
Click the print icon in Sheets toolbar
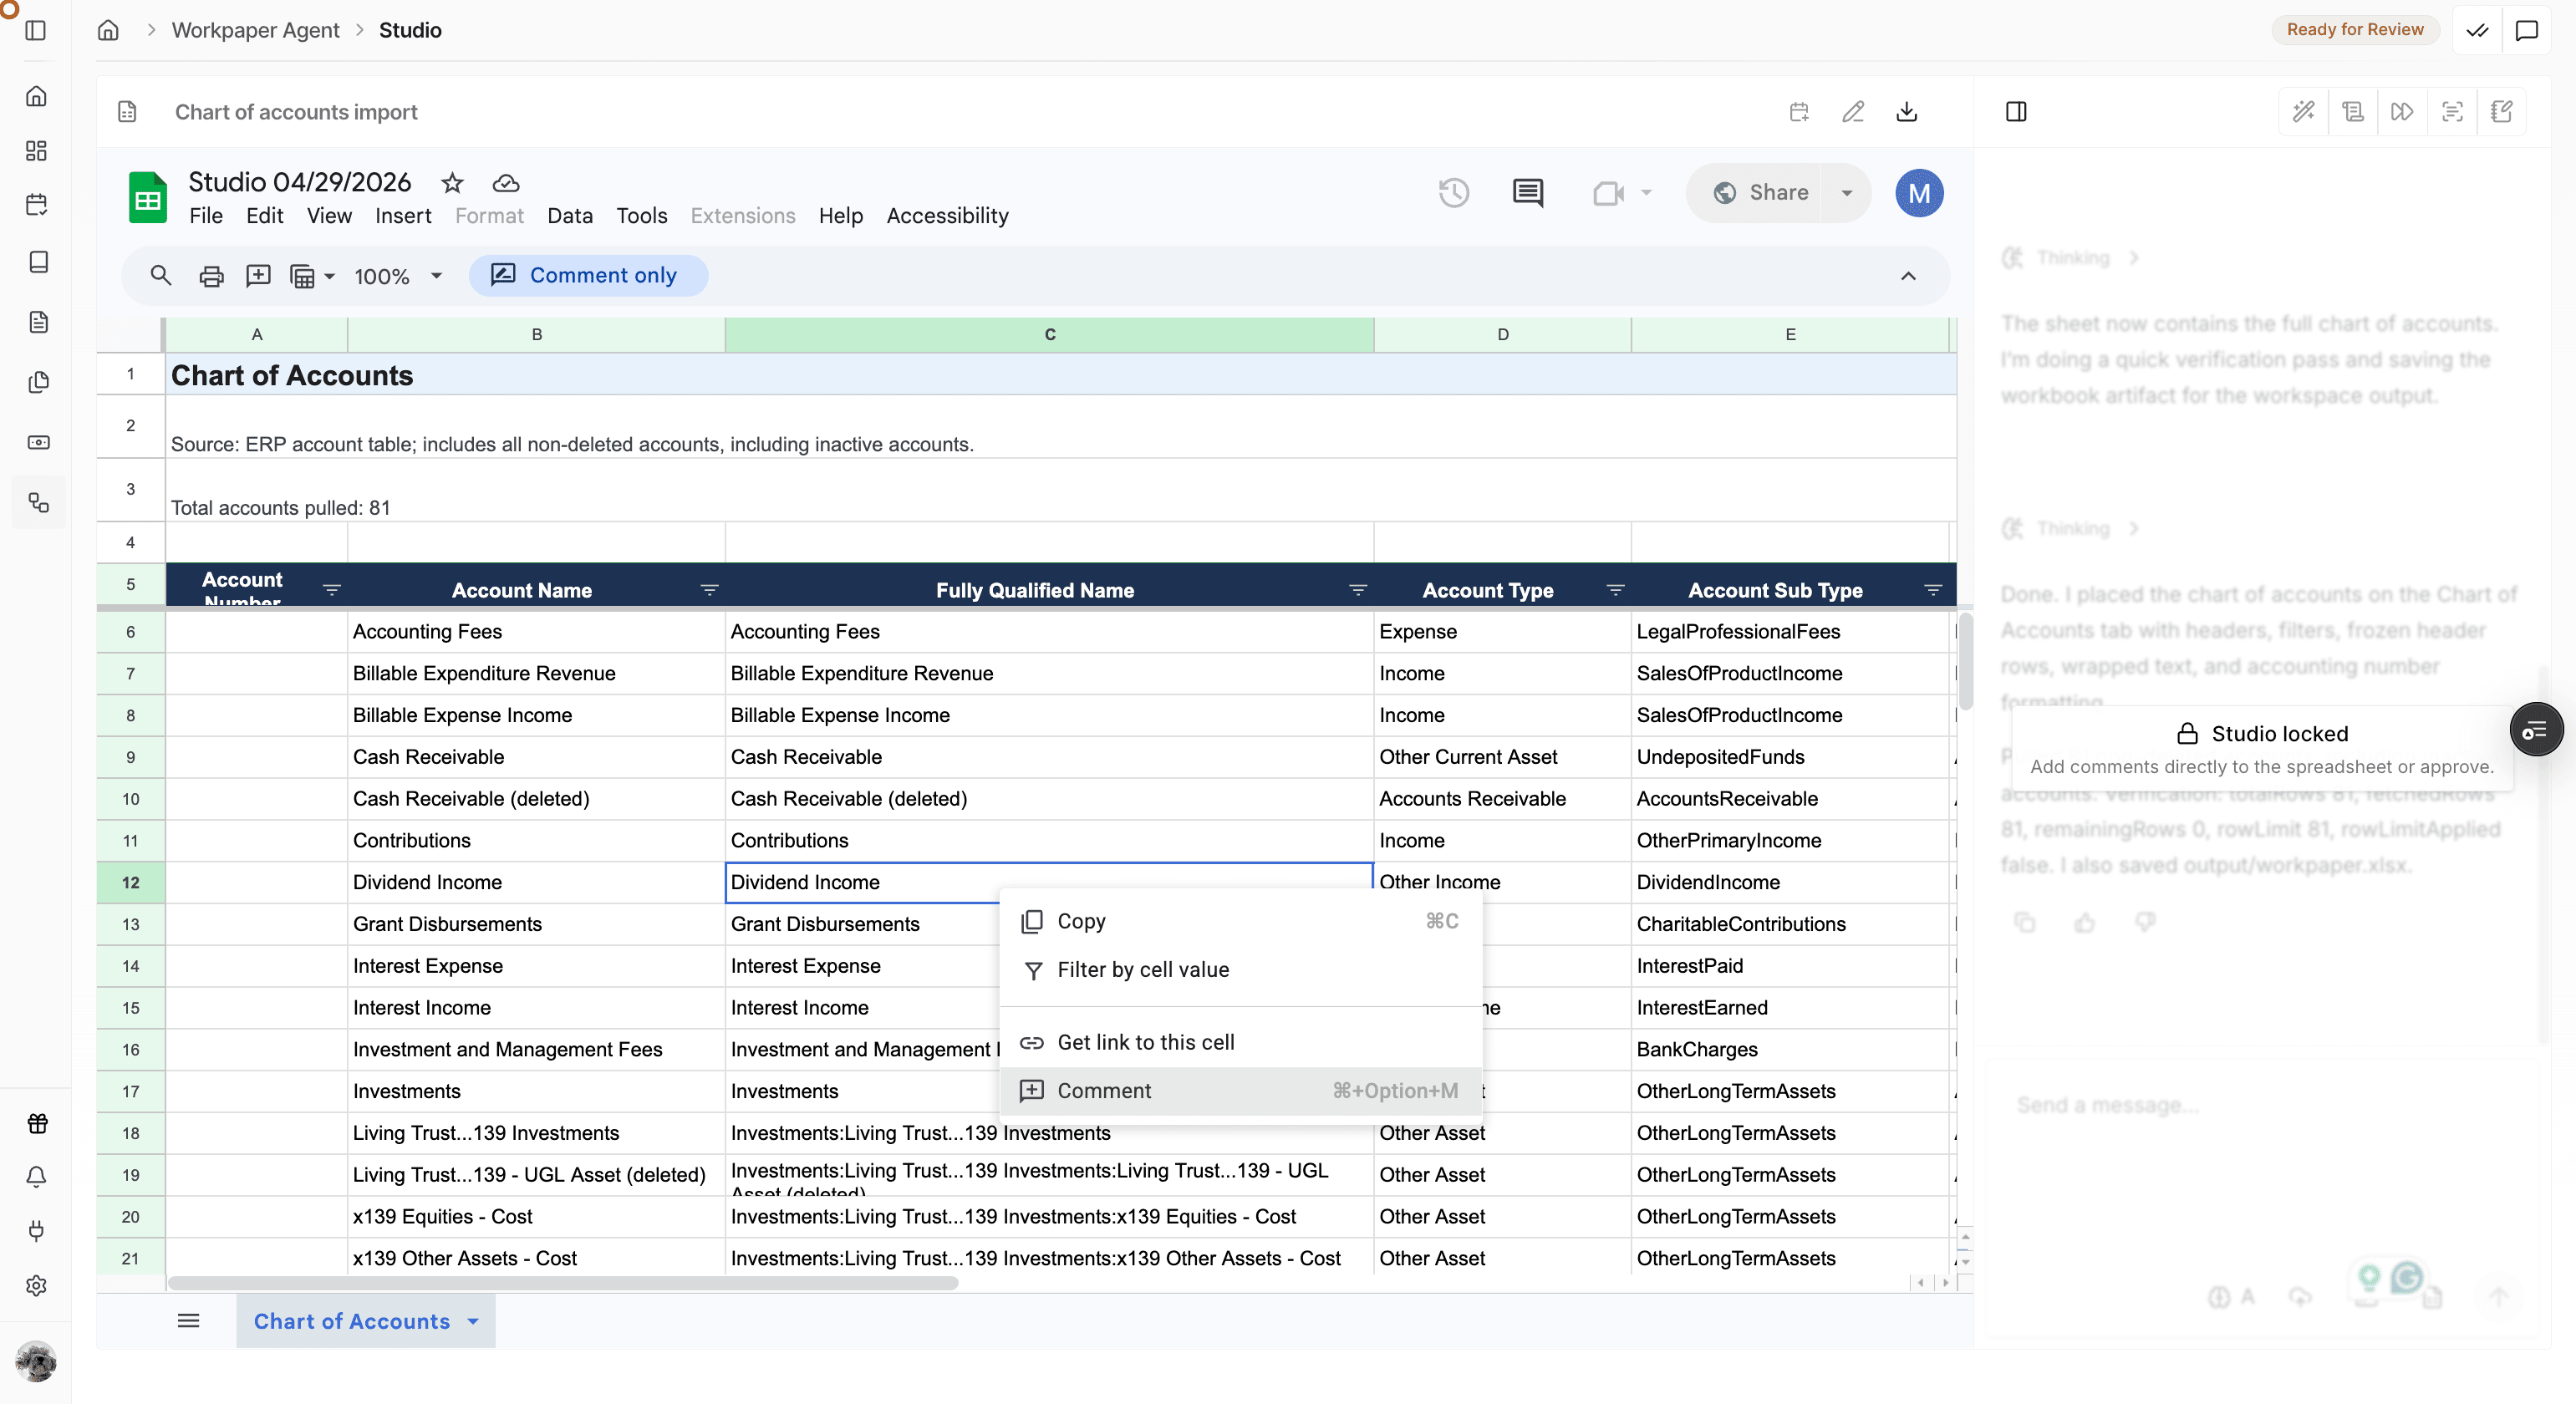click(x=211, y=276)
